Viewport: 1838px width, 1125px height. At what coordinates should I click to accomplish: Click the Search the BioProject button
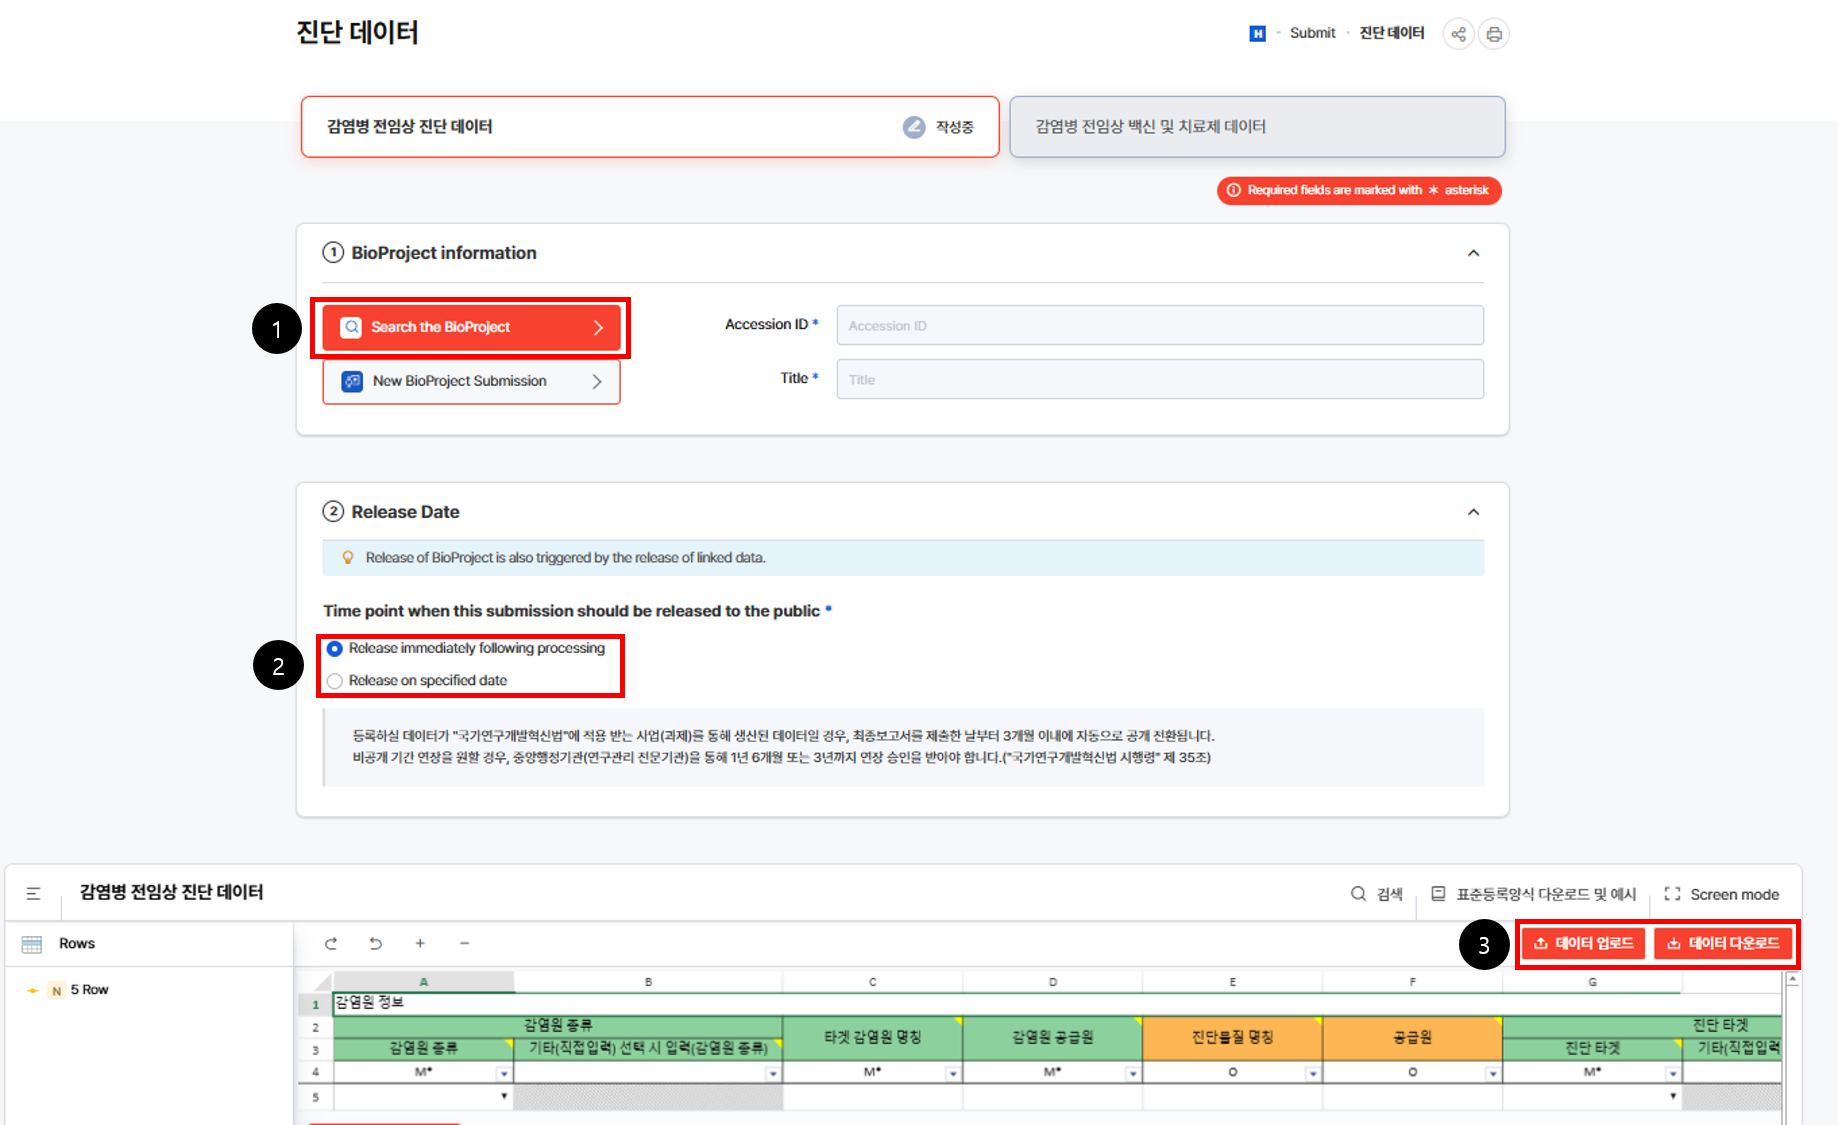[x=471, y=327]
